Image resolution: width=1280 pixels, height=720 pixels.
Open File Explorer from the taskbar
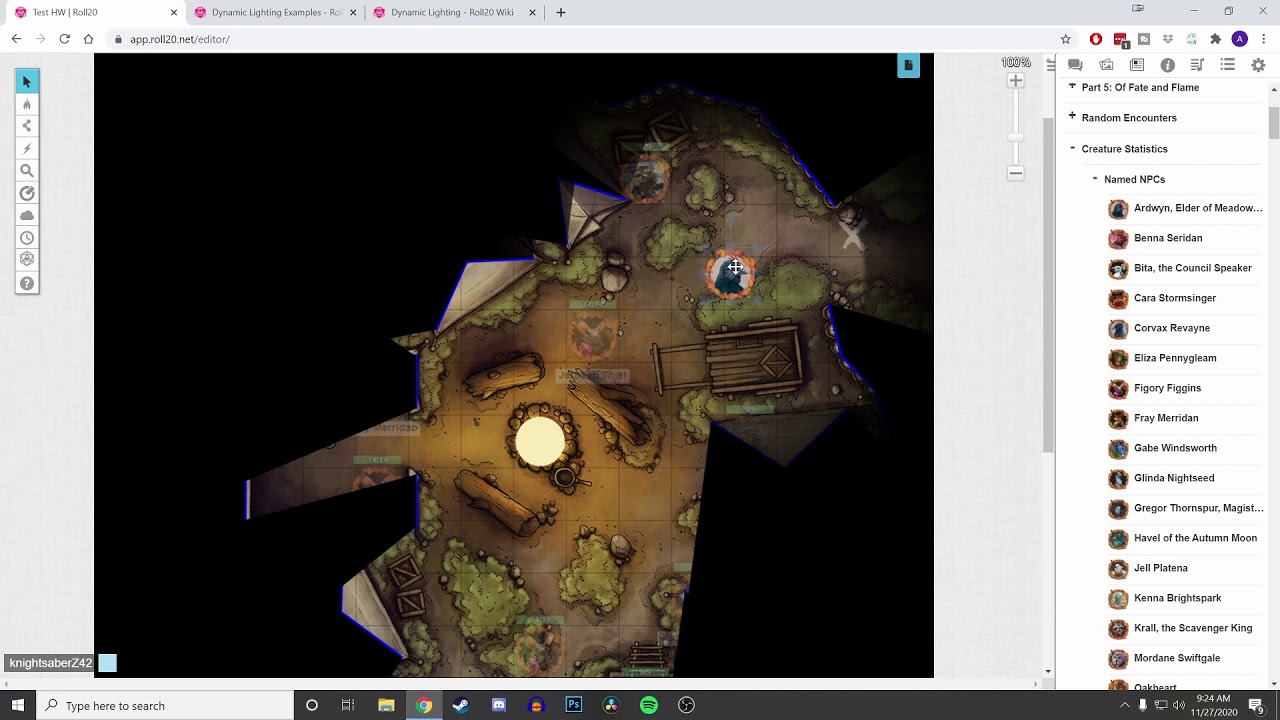(x=386, y=706)
